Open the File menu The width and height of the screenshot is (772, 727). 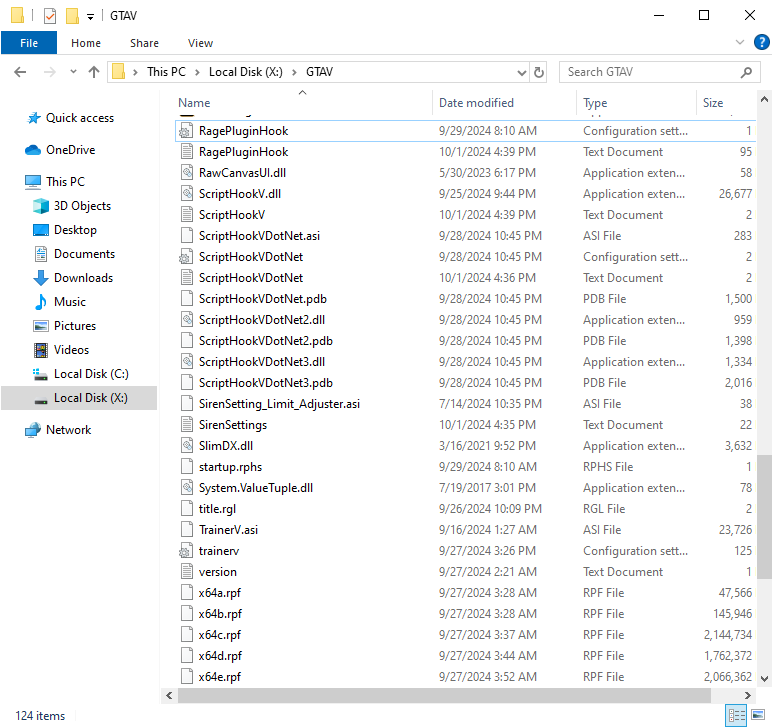coord(29,43)
